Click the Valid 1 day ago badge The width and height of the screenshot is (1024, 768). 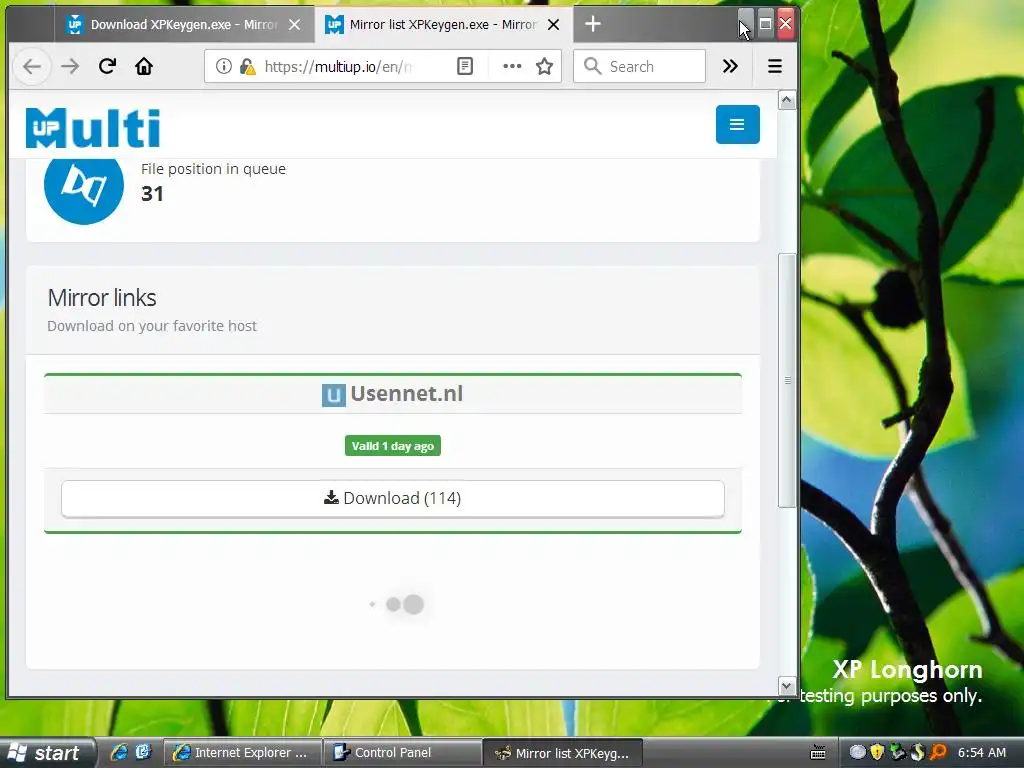coord(392,446)
